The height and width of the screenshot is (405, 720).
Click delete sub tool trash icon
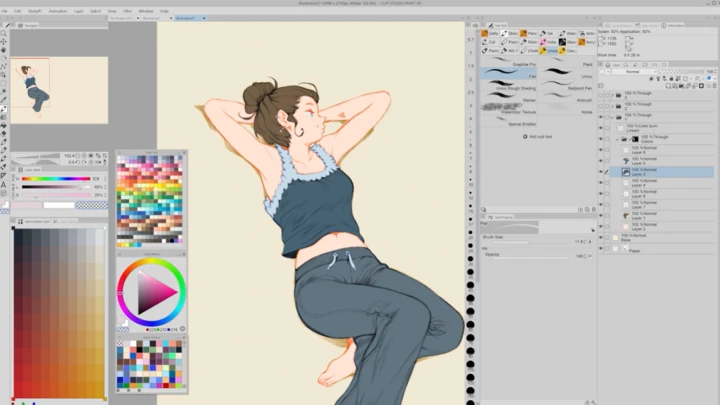(594, 209)
